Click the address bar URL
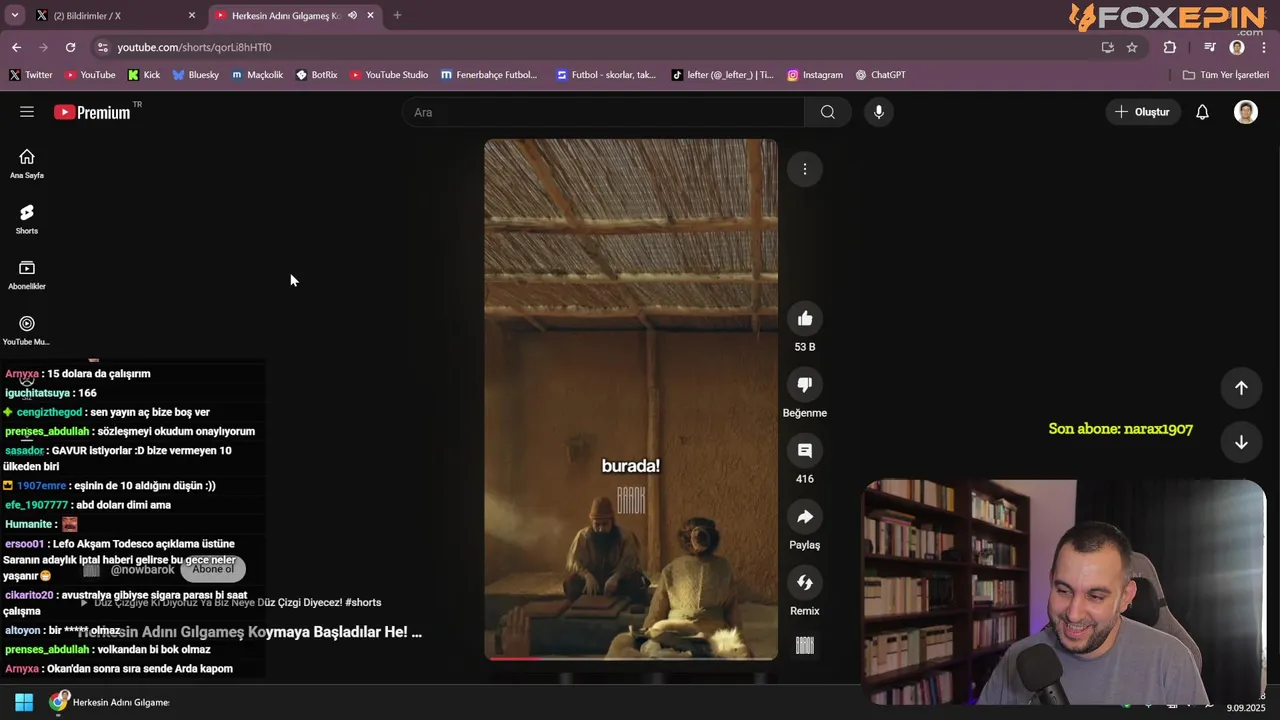The width and height of the screenshot is (1280, 720). pos(194,47)
